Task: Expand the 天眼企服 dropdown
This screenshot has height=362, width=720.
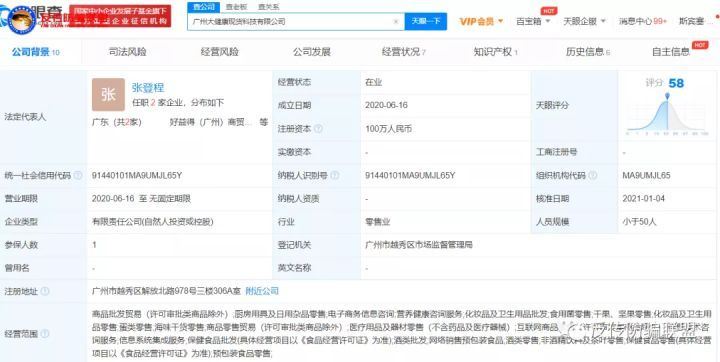Action: click(x=585, y=21)
